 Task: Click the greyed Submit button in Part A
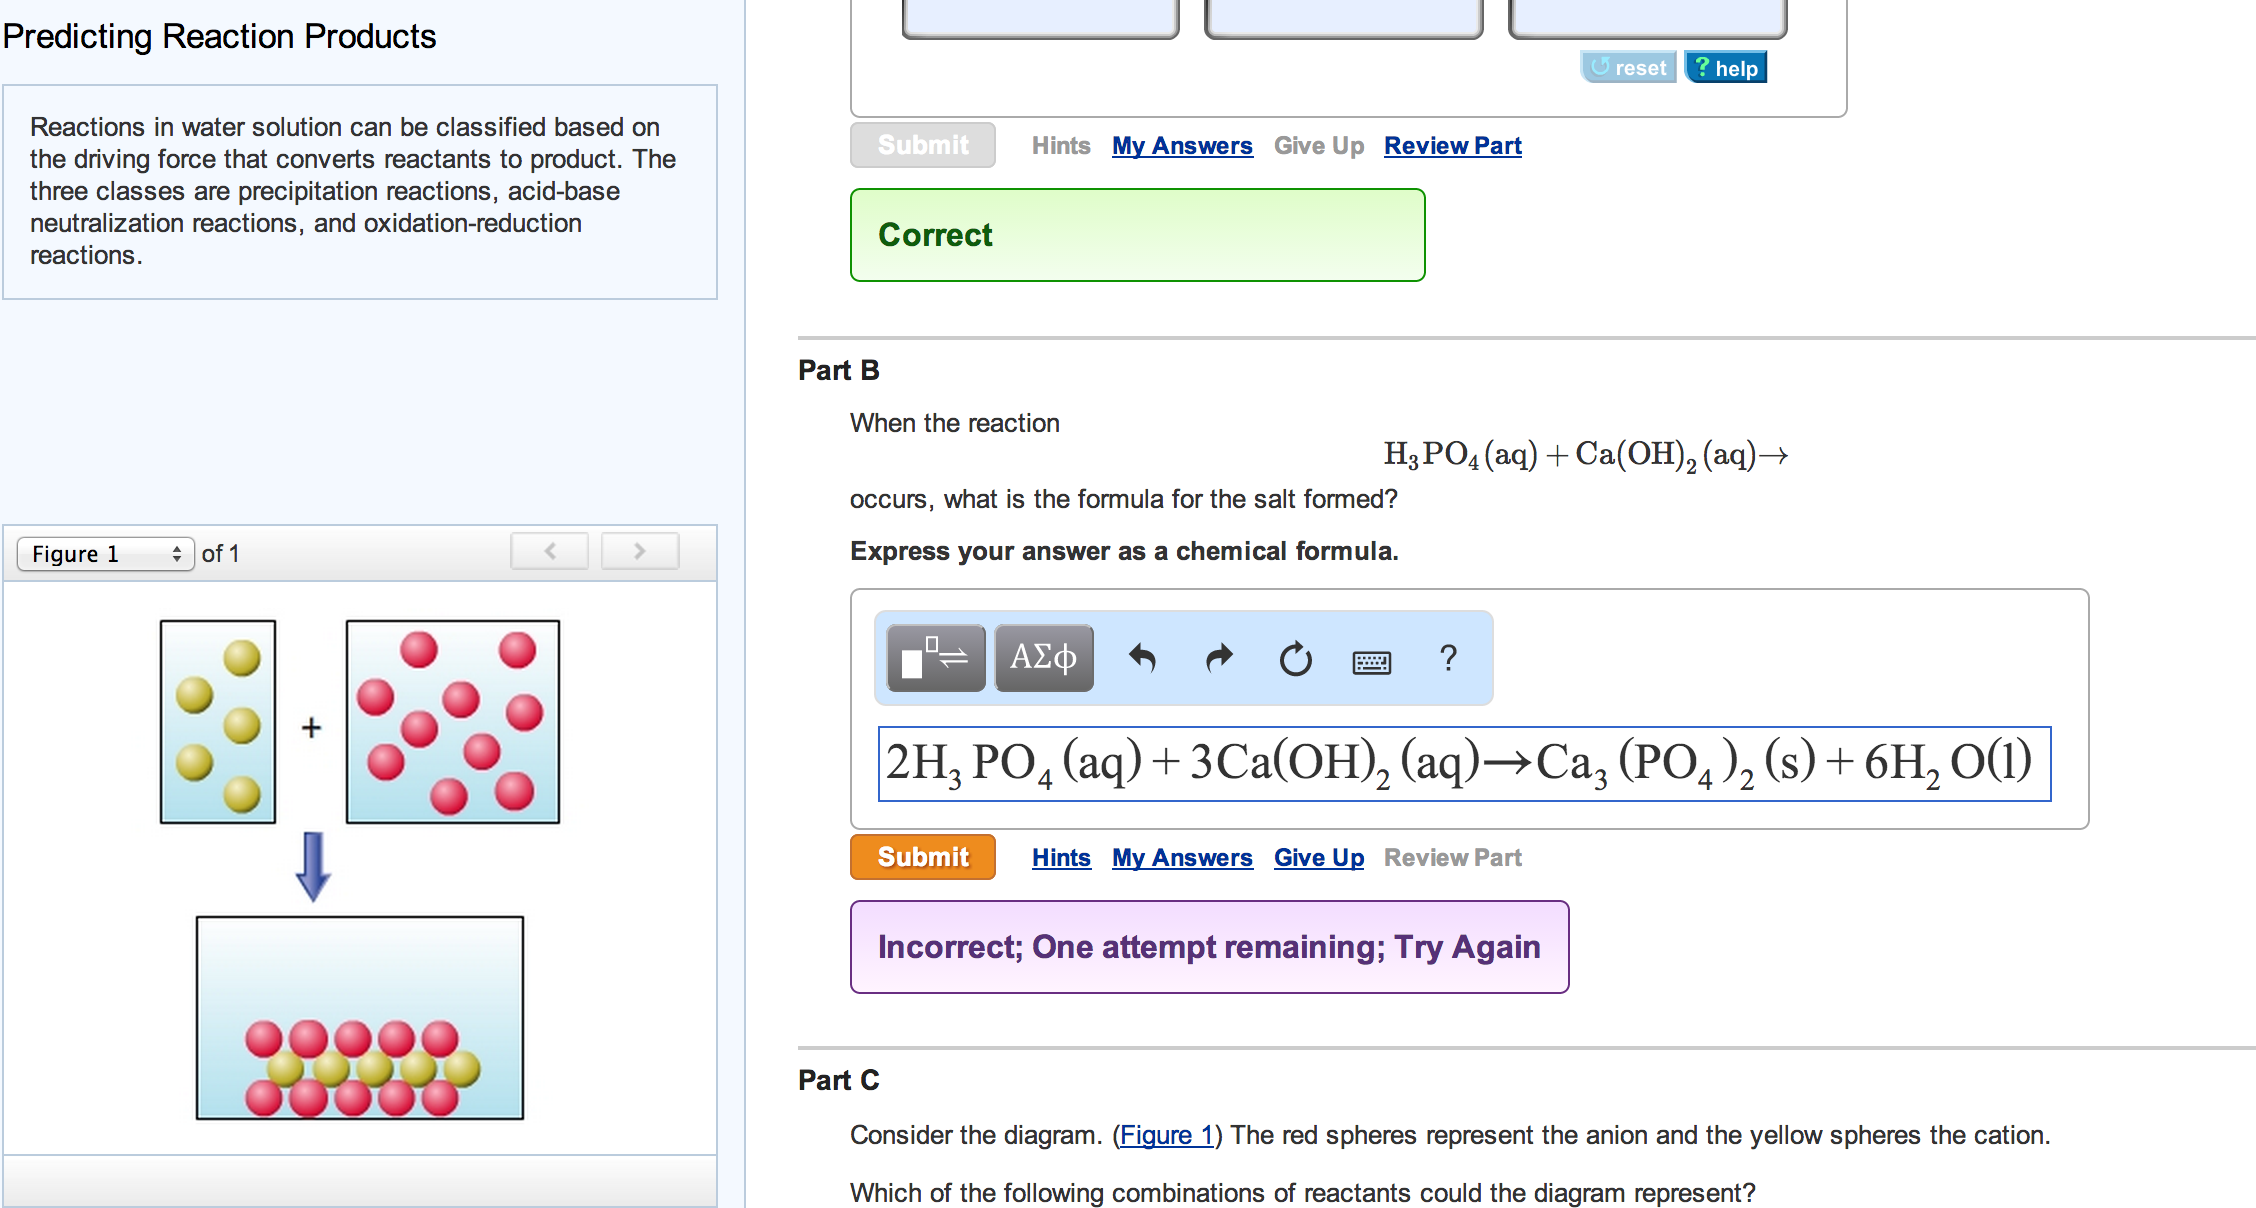922,145
